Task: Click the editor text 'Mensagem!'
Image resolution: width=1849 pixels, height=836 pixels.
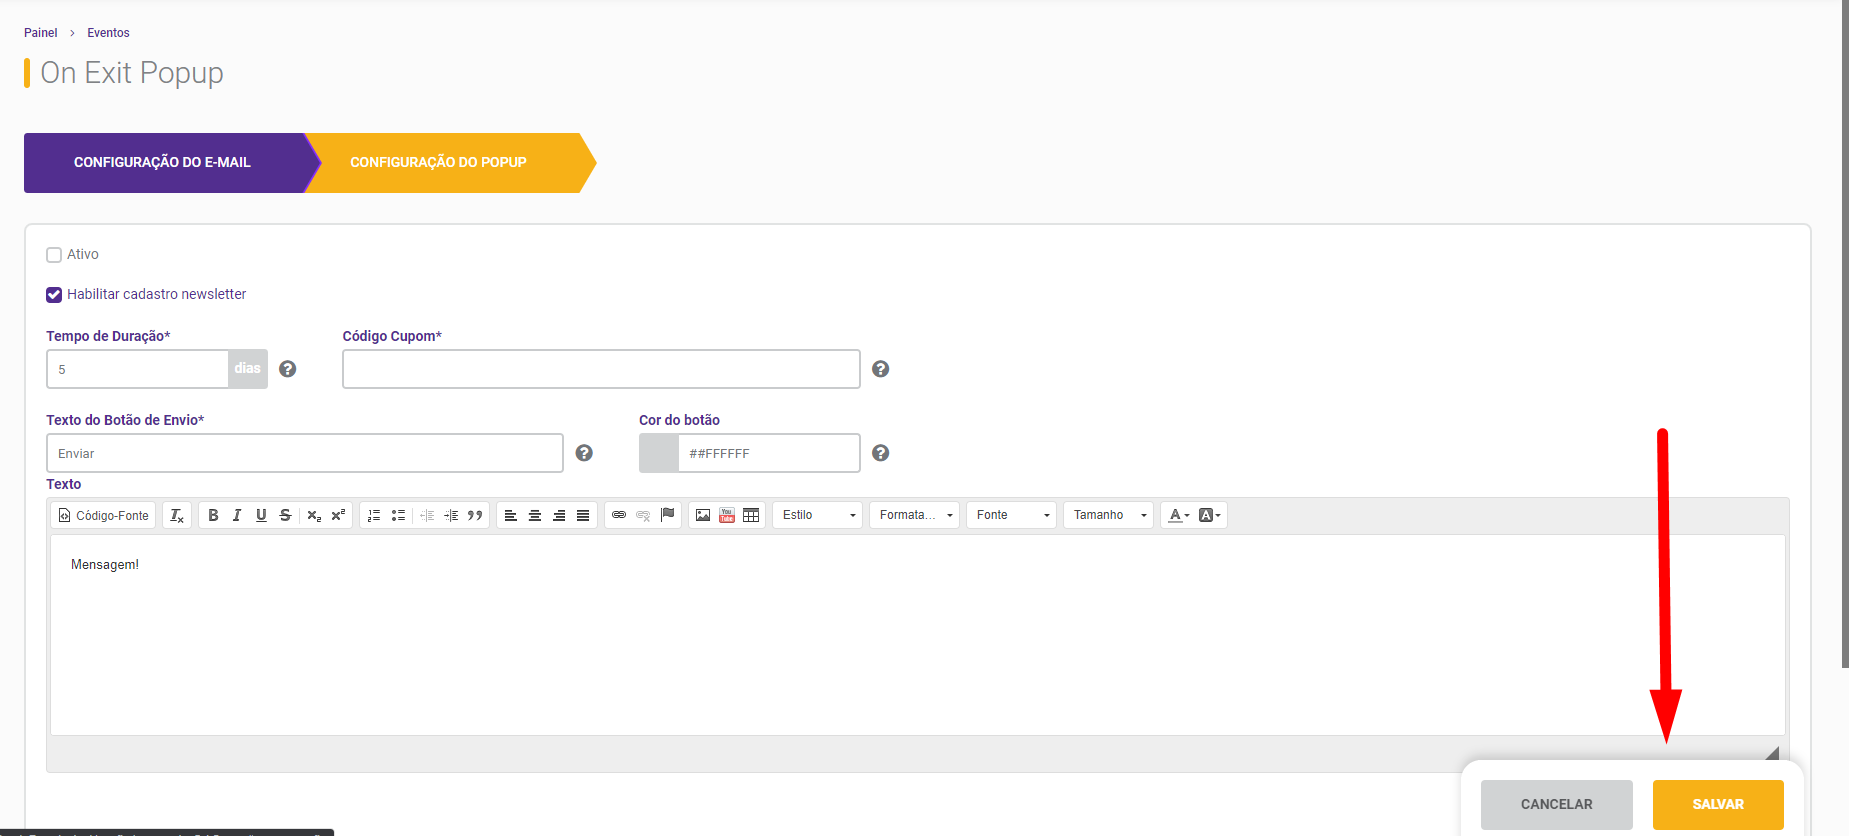Action: [x=105, y=565]
